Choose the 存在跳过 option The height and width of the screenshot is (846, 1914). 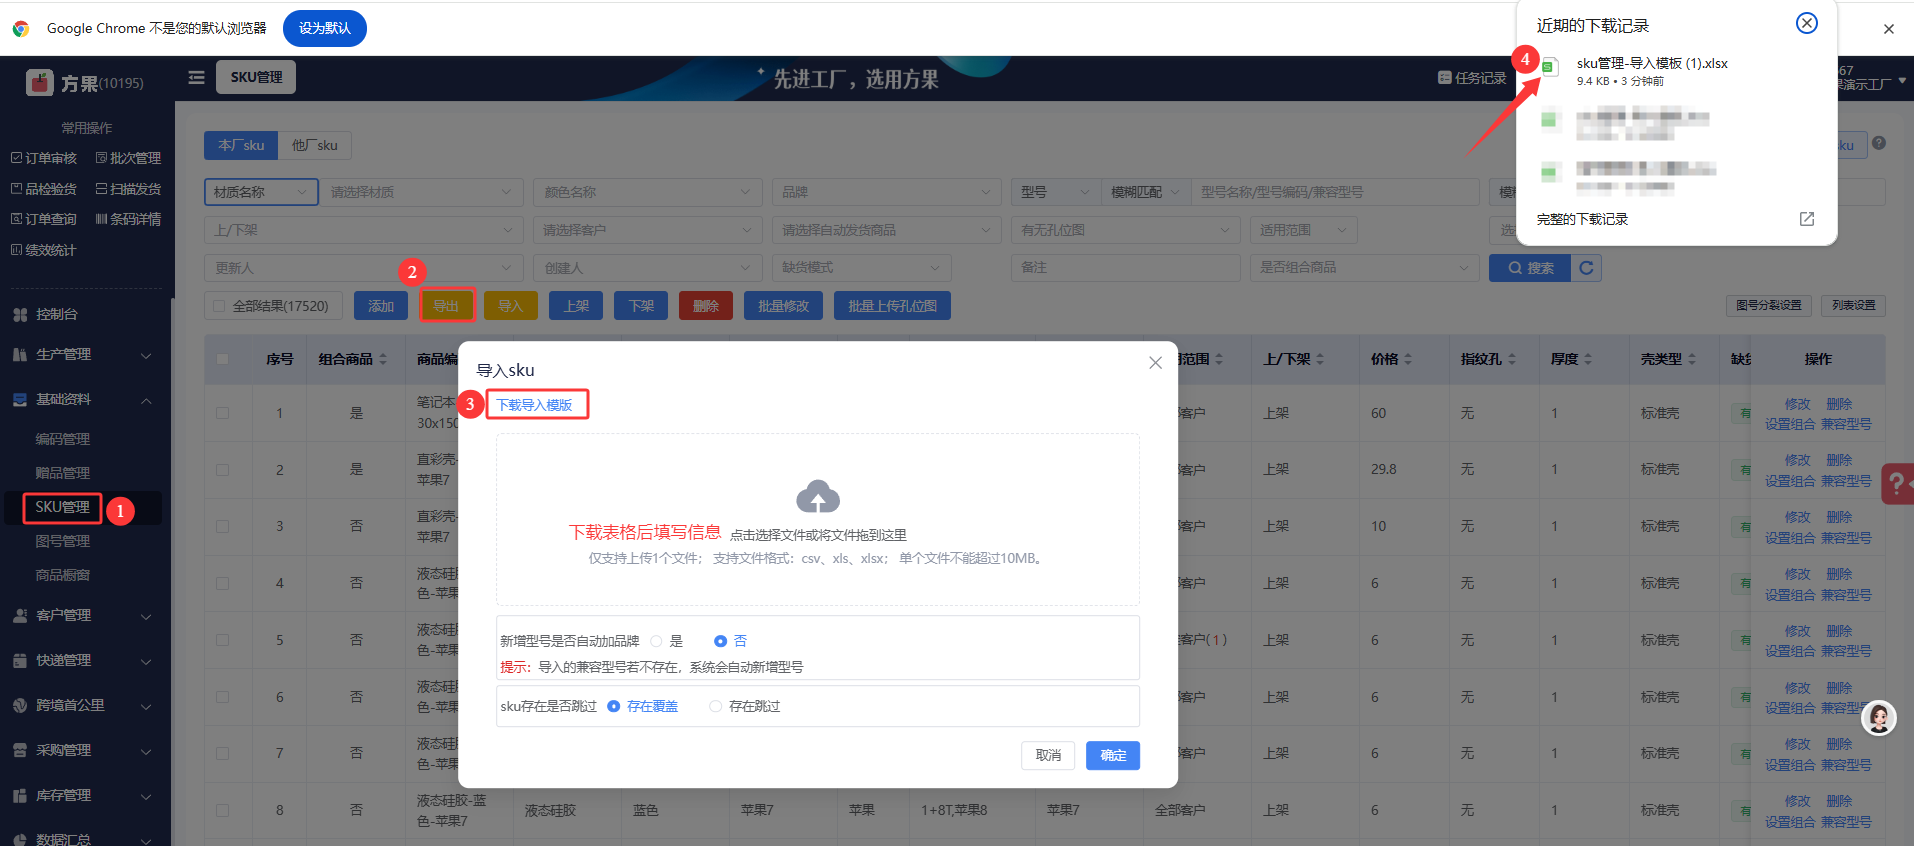[716, 706]
